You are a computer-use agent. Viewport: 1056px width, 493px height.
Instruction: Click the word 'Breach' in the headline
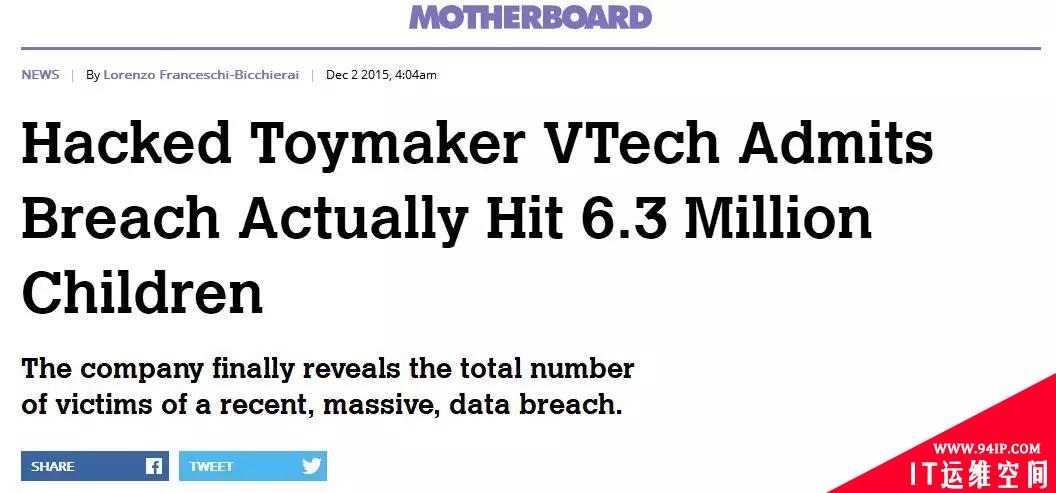click(120, 217)
